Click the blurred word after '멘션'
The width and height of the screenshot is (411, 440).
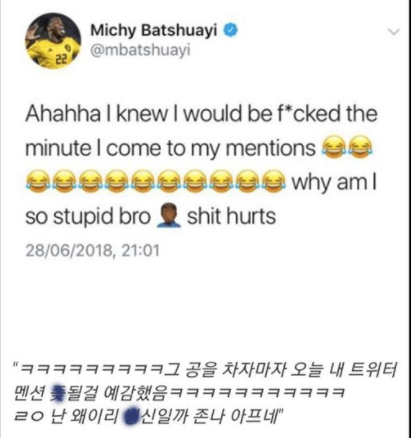pos(58,394)
